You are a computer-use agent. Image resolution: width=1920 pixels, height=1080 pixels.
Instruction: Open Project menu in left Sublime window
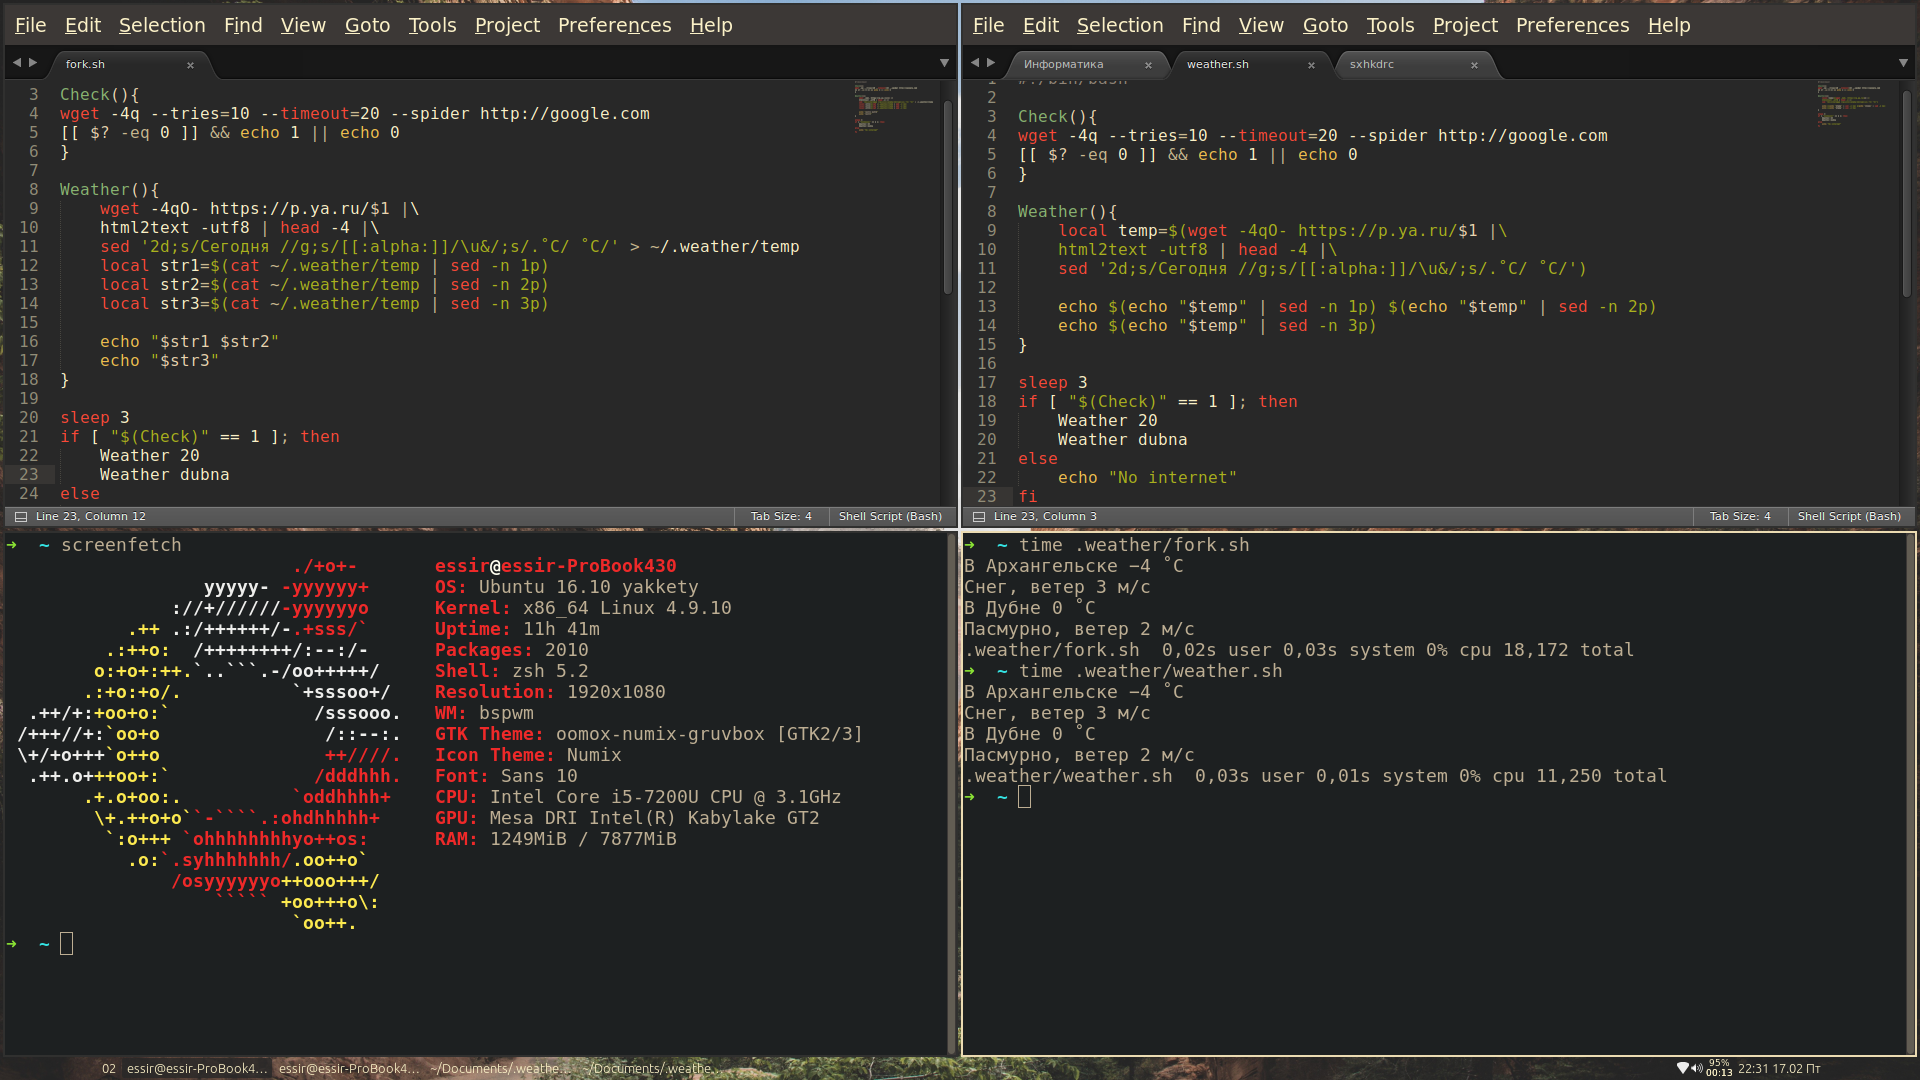pyautogui.click(x=507, y=25)
